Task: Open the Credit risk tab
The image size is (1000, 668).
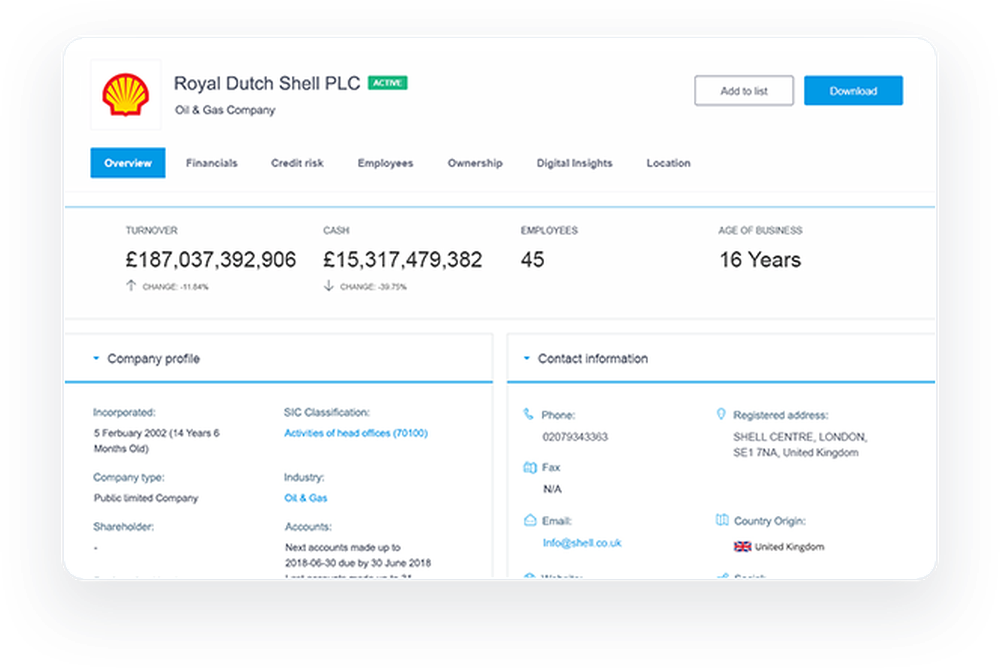Action: click(x=297, y=163)
